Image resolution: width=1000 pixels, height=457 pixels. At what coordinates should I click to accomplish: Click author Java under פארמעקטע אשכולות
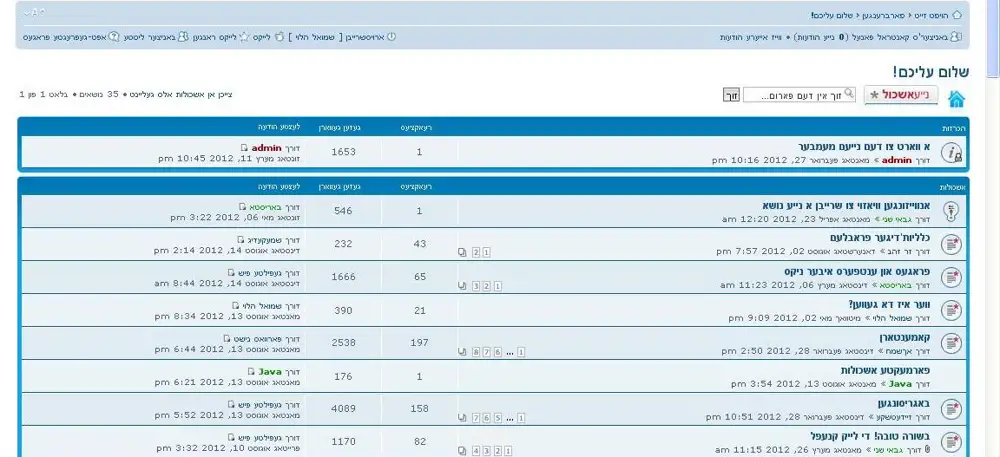900,384
